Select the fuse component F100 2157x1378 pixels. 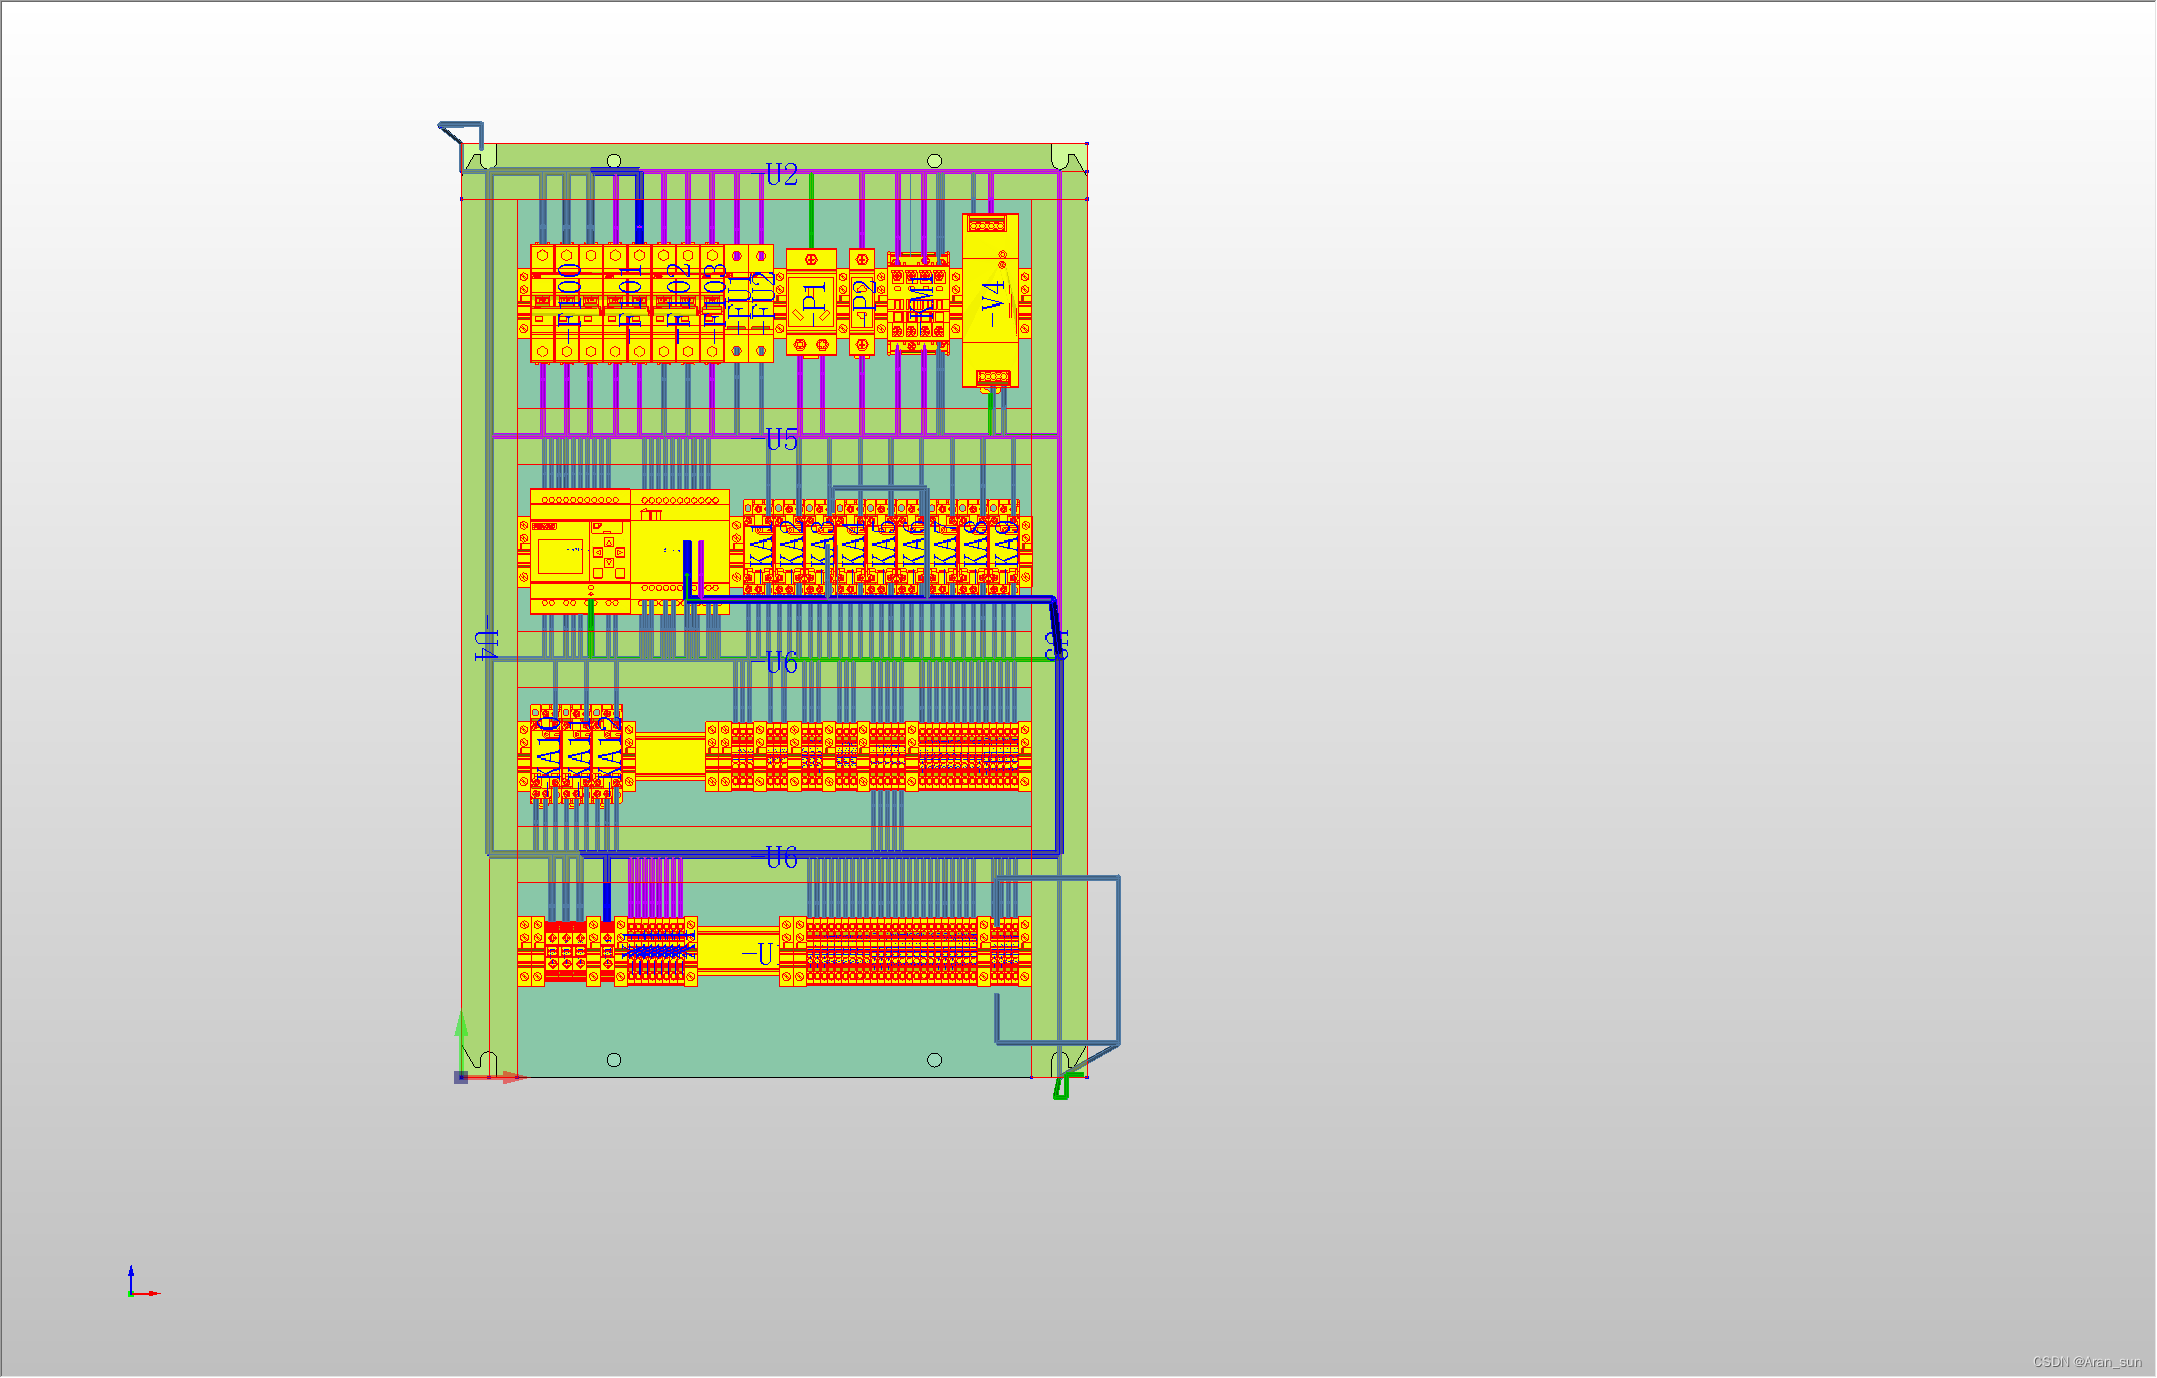(570, 295)
